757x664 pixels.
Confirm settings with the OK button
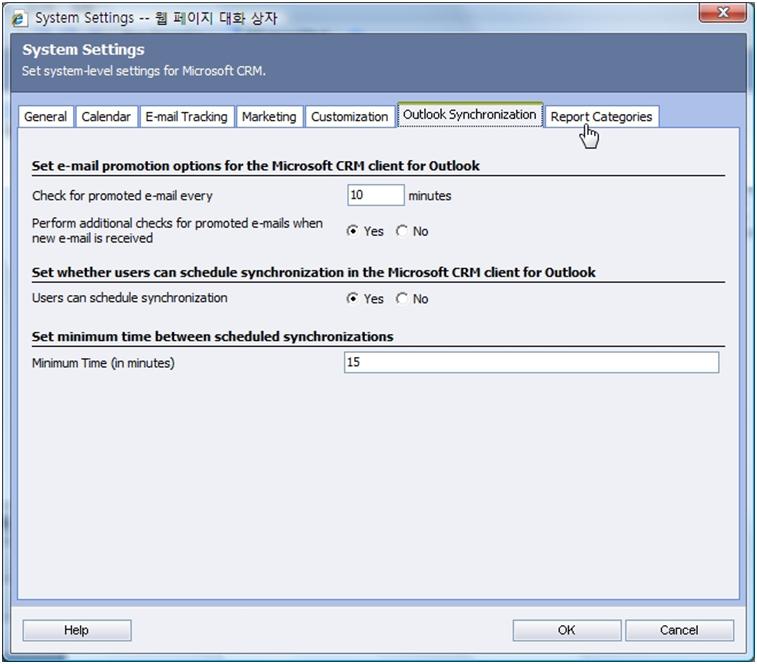[x=567, y=630]
